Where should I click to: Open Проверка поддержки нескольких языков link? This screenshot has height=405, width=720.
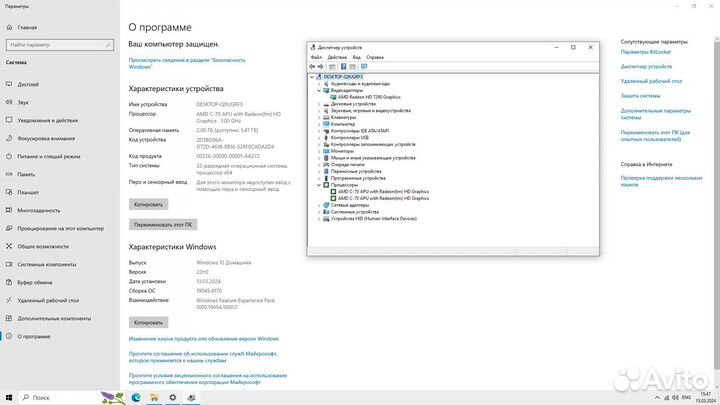click(662, 181)
